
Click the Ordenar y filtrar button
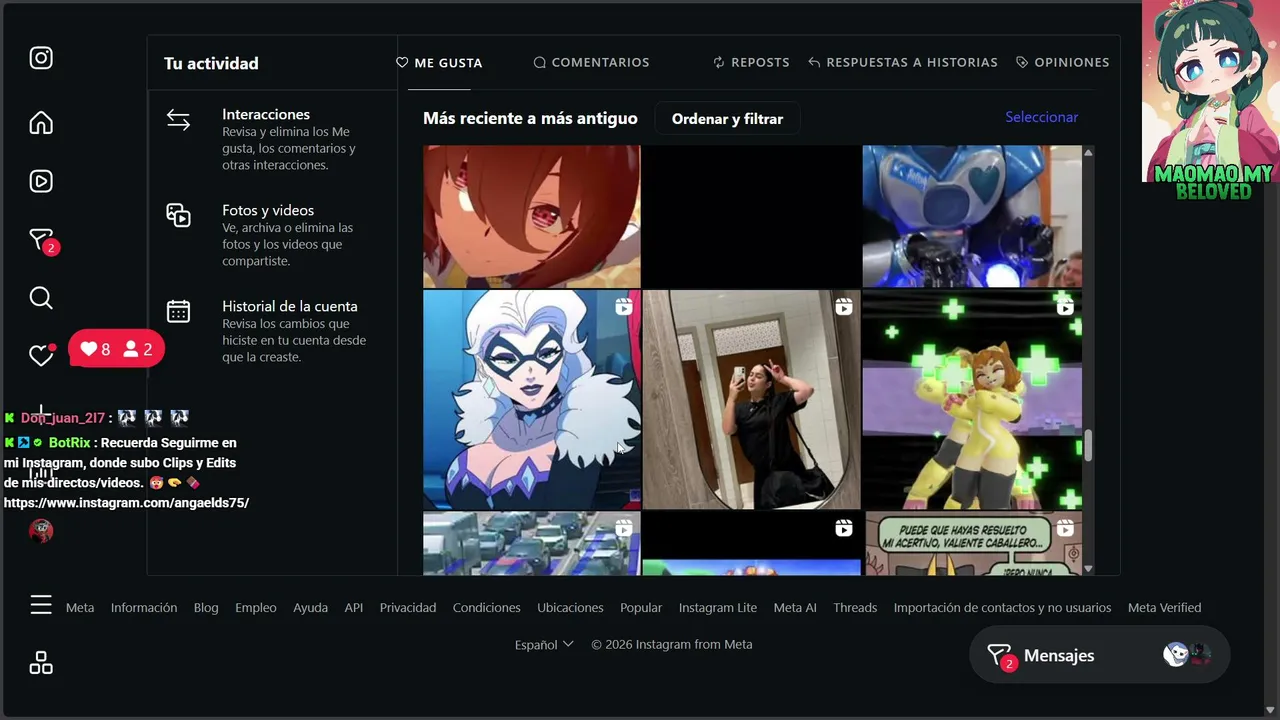click(x=727, y=119)
